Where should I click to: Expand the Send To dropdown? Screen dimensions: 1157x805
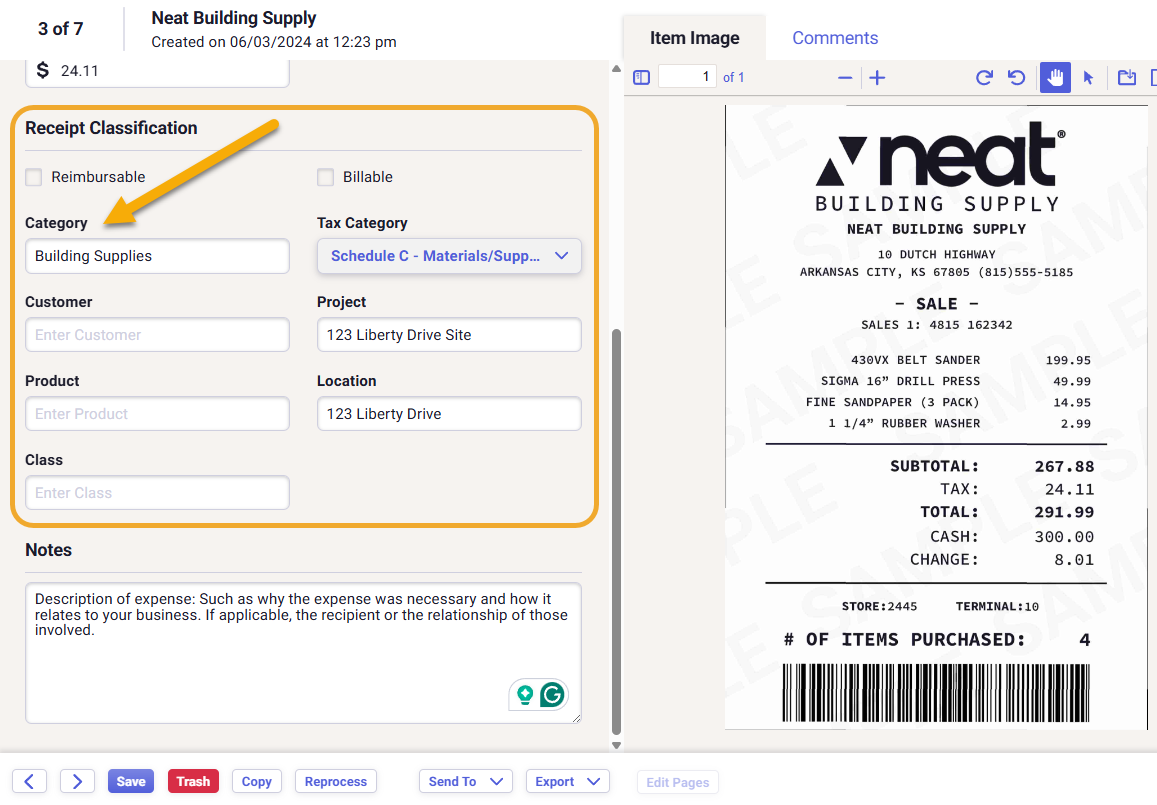pyautogui.click(x=465, y=781)
